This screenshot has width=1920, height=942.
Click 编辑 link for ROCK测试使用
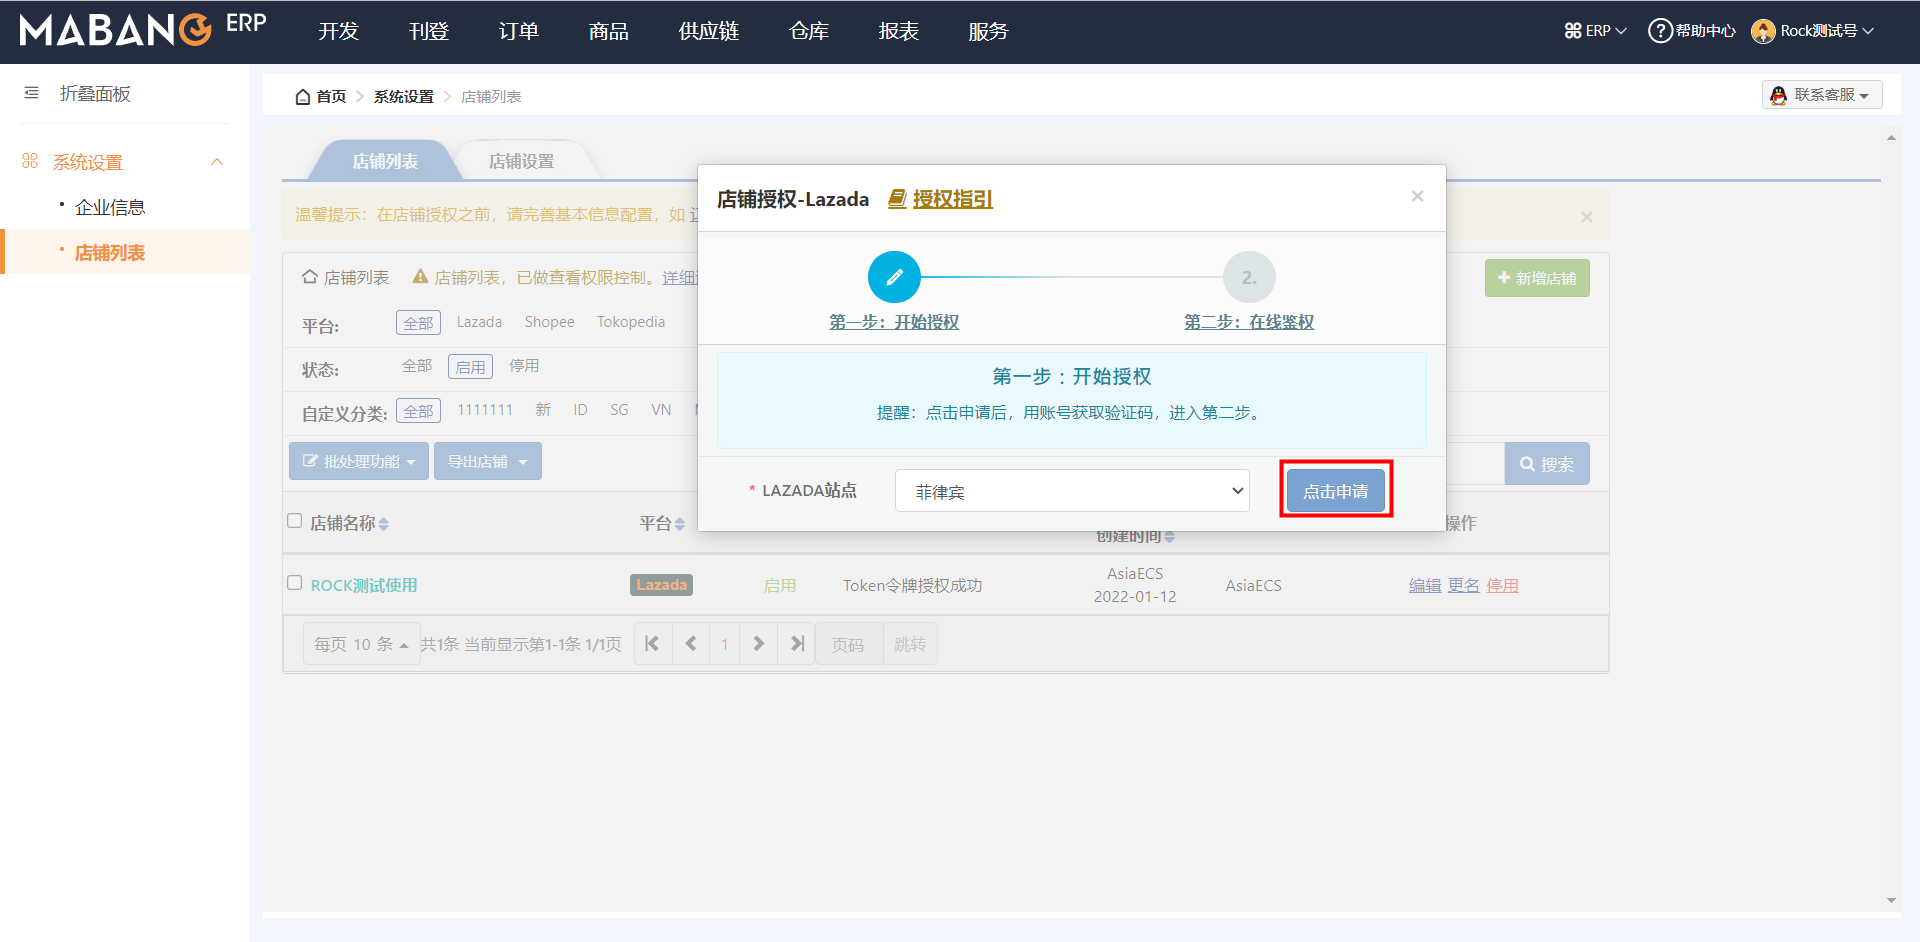[1425, 586]
